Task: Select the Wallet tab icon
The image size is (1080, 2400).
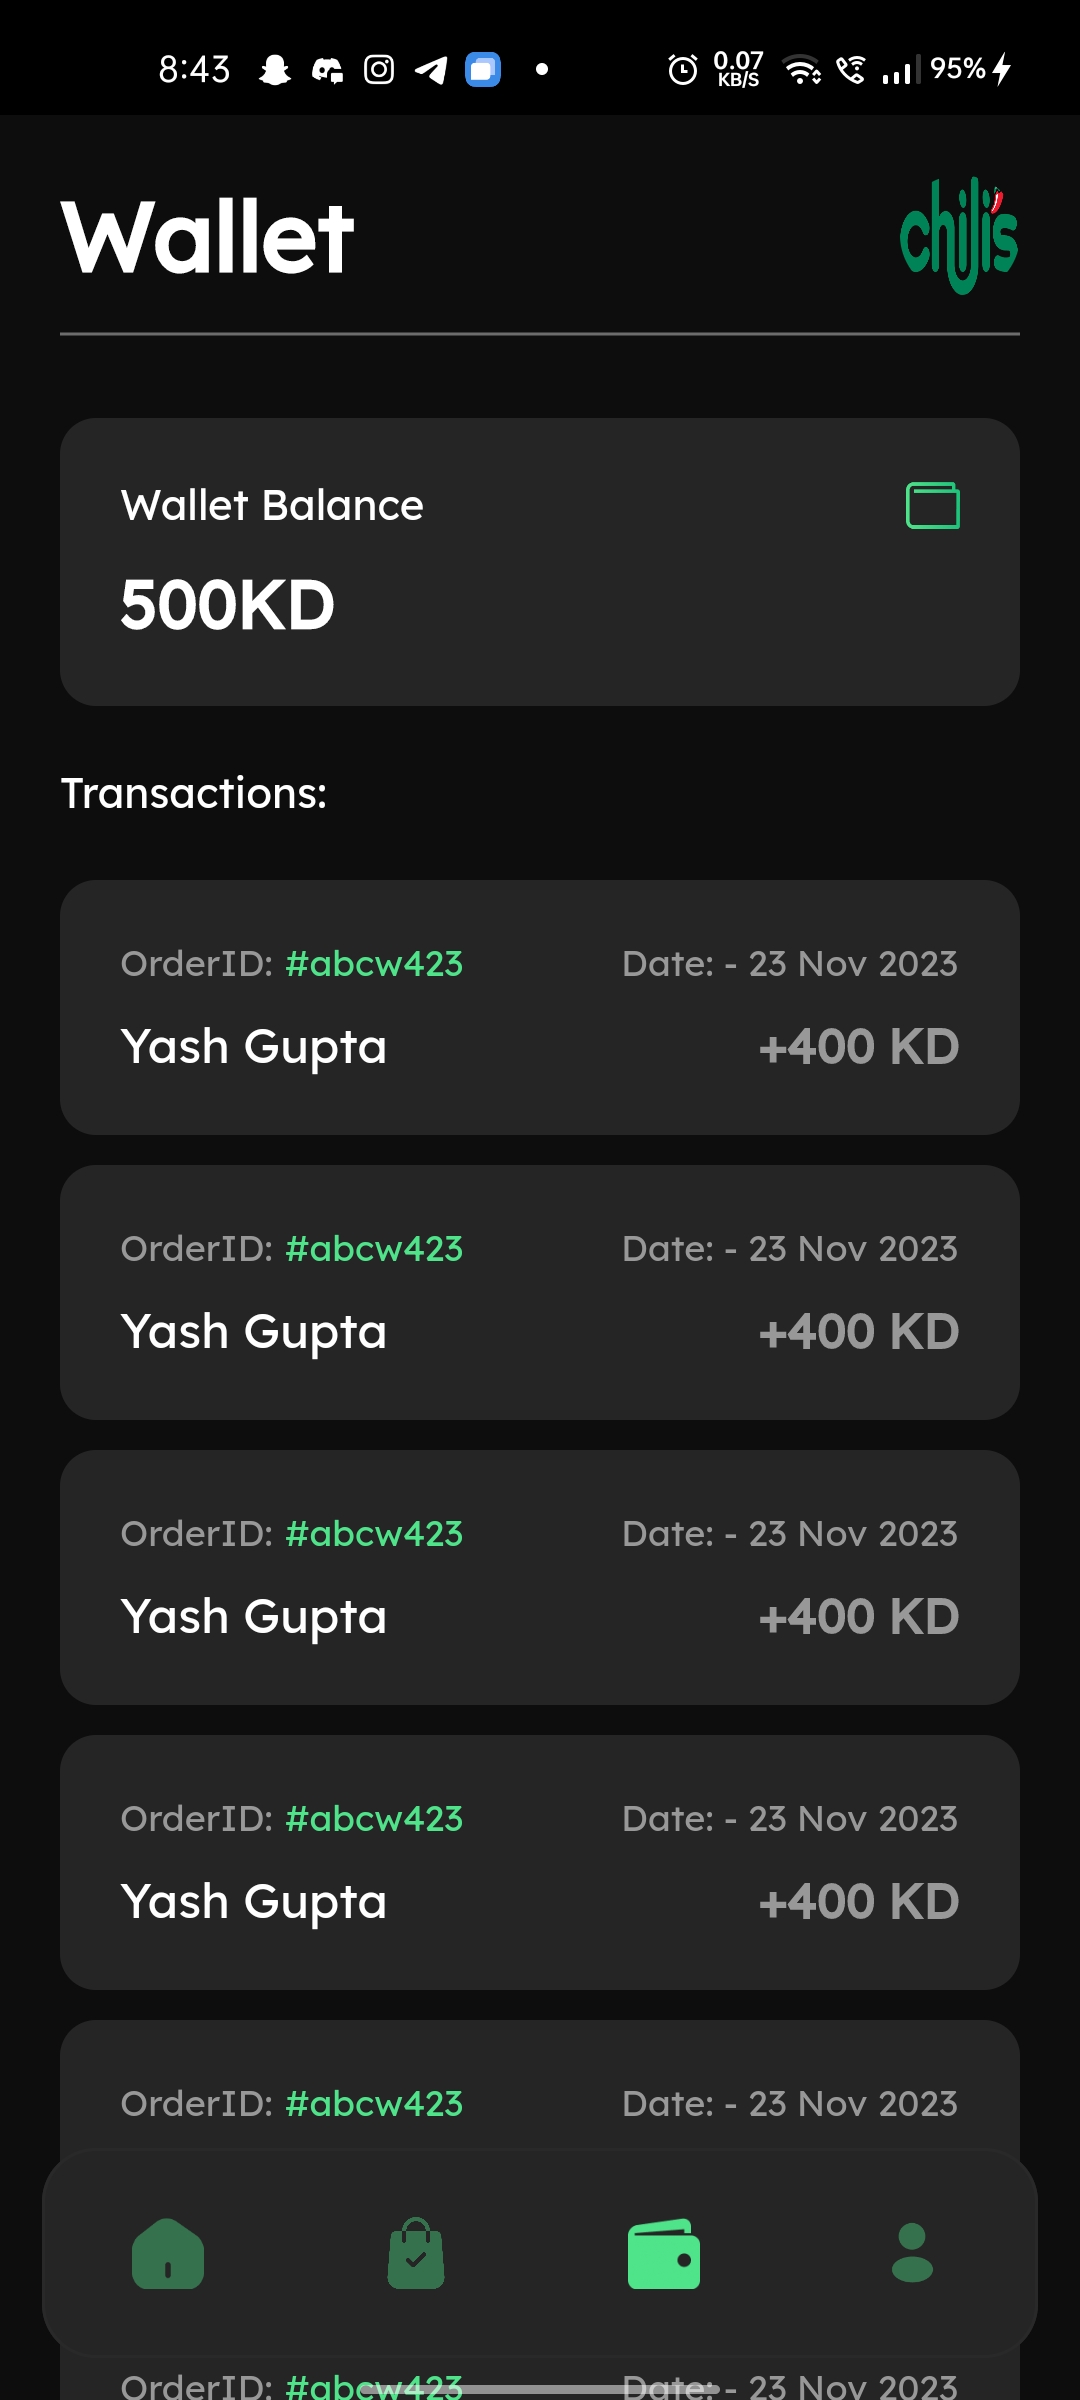Action: click(664, 2254)
